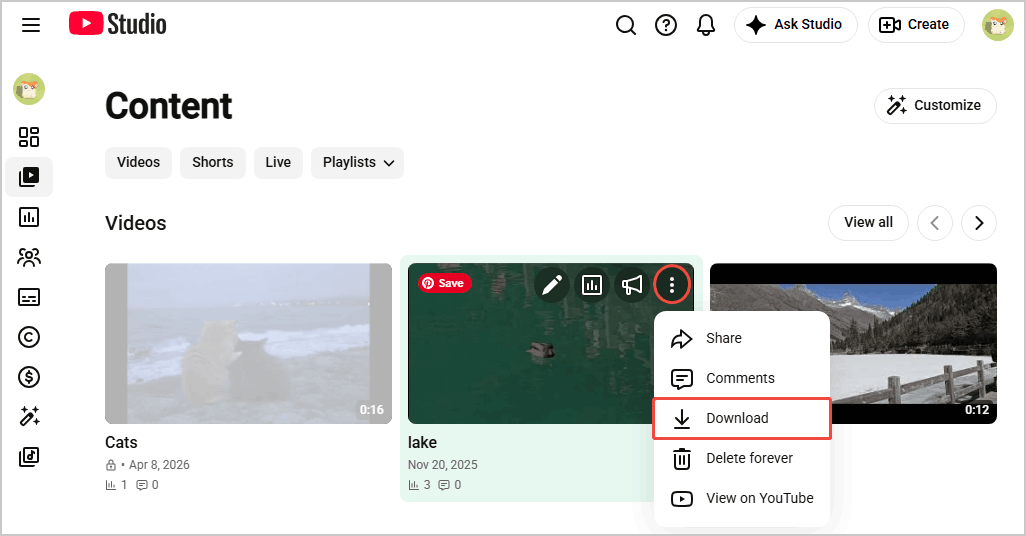
Task: Click the comment count on the Cats video
Action: (147, 485)
